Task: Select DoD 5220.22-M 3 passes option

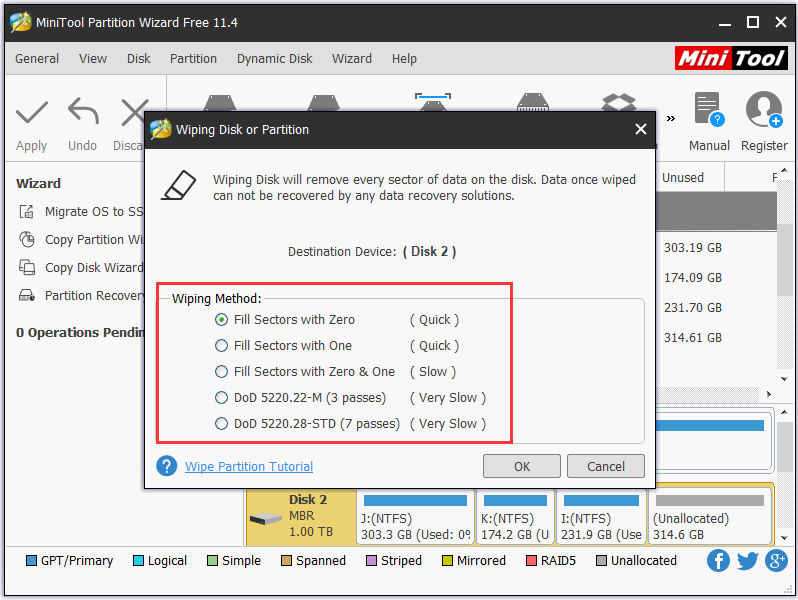Action: (x=221, y=397)
